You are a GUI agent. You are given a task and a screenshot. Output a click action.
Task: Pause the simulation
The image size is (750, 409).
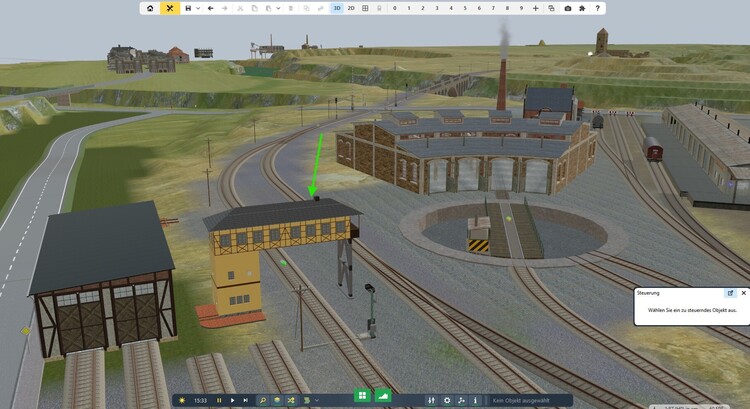tap(219, 400)
